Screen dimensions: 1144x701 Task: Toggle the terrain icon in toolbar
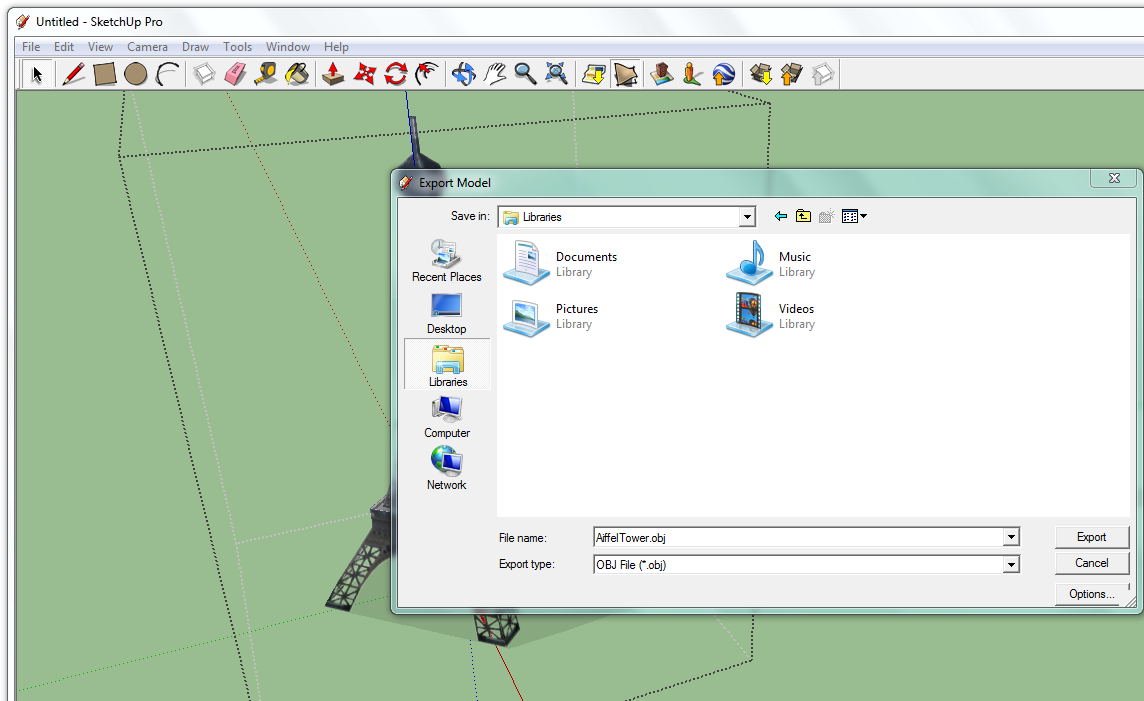(x=625, y=74)
